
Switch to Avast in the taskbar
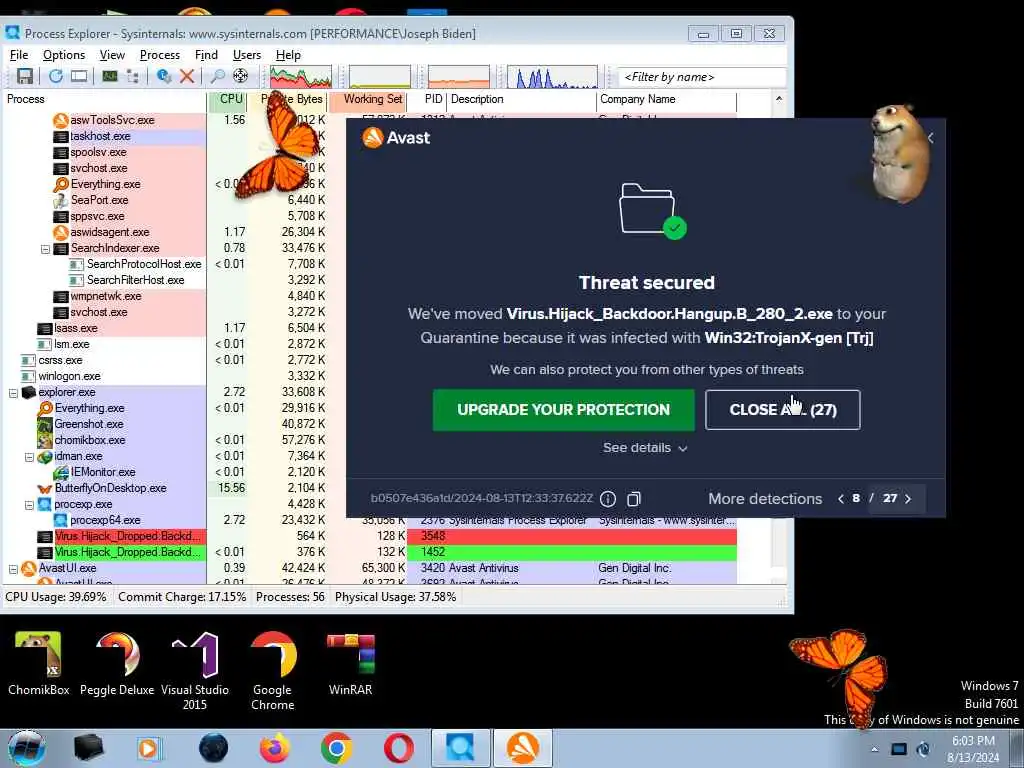coord(522,748)
